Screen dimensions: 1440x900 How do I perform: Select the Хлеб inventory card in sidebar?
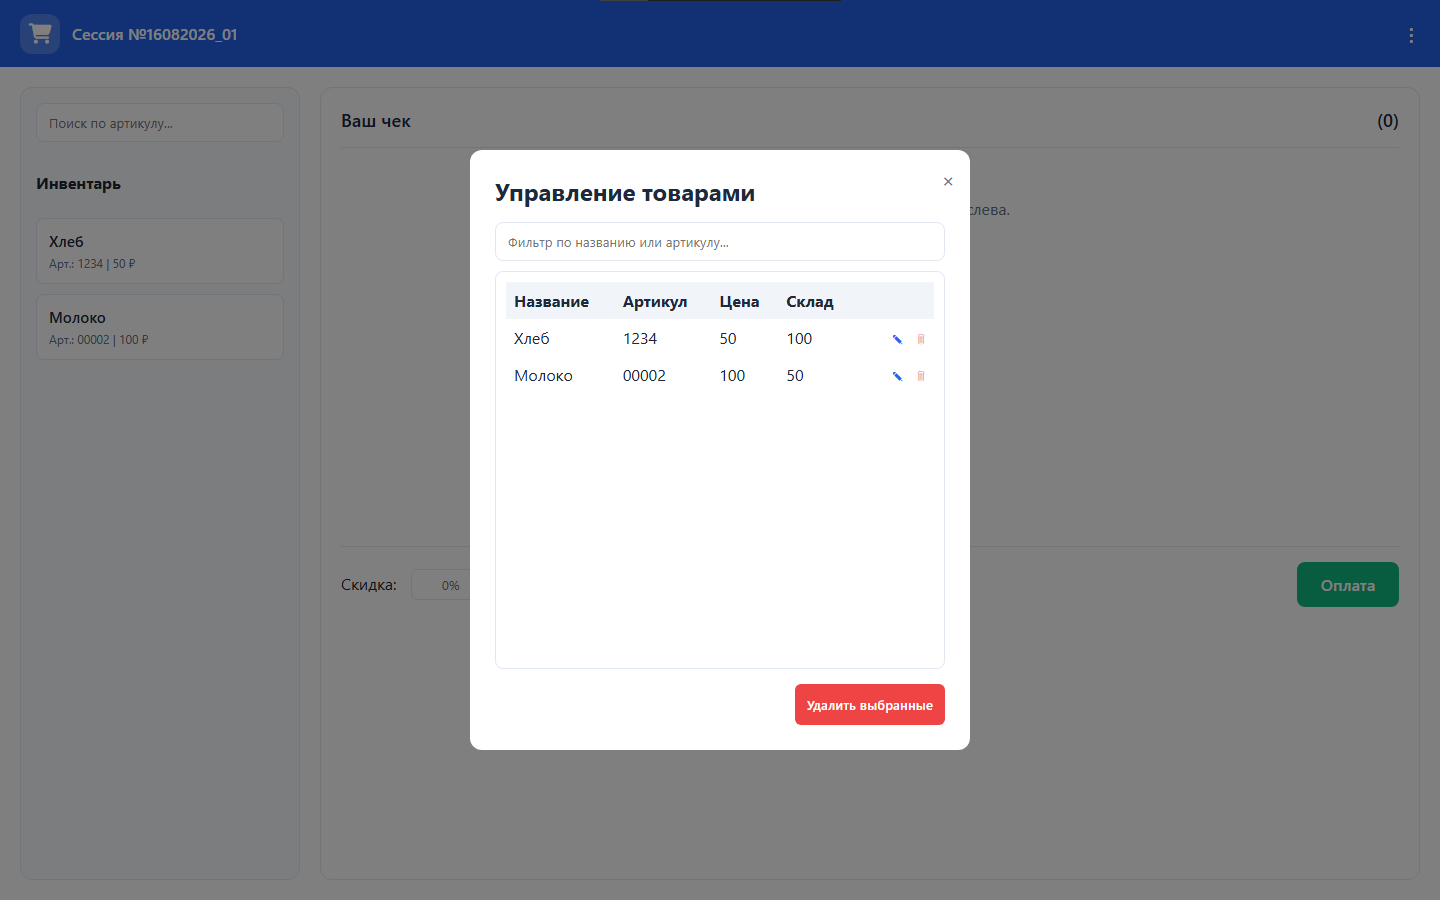[x=160, y=251]
